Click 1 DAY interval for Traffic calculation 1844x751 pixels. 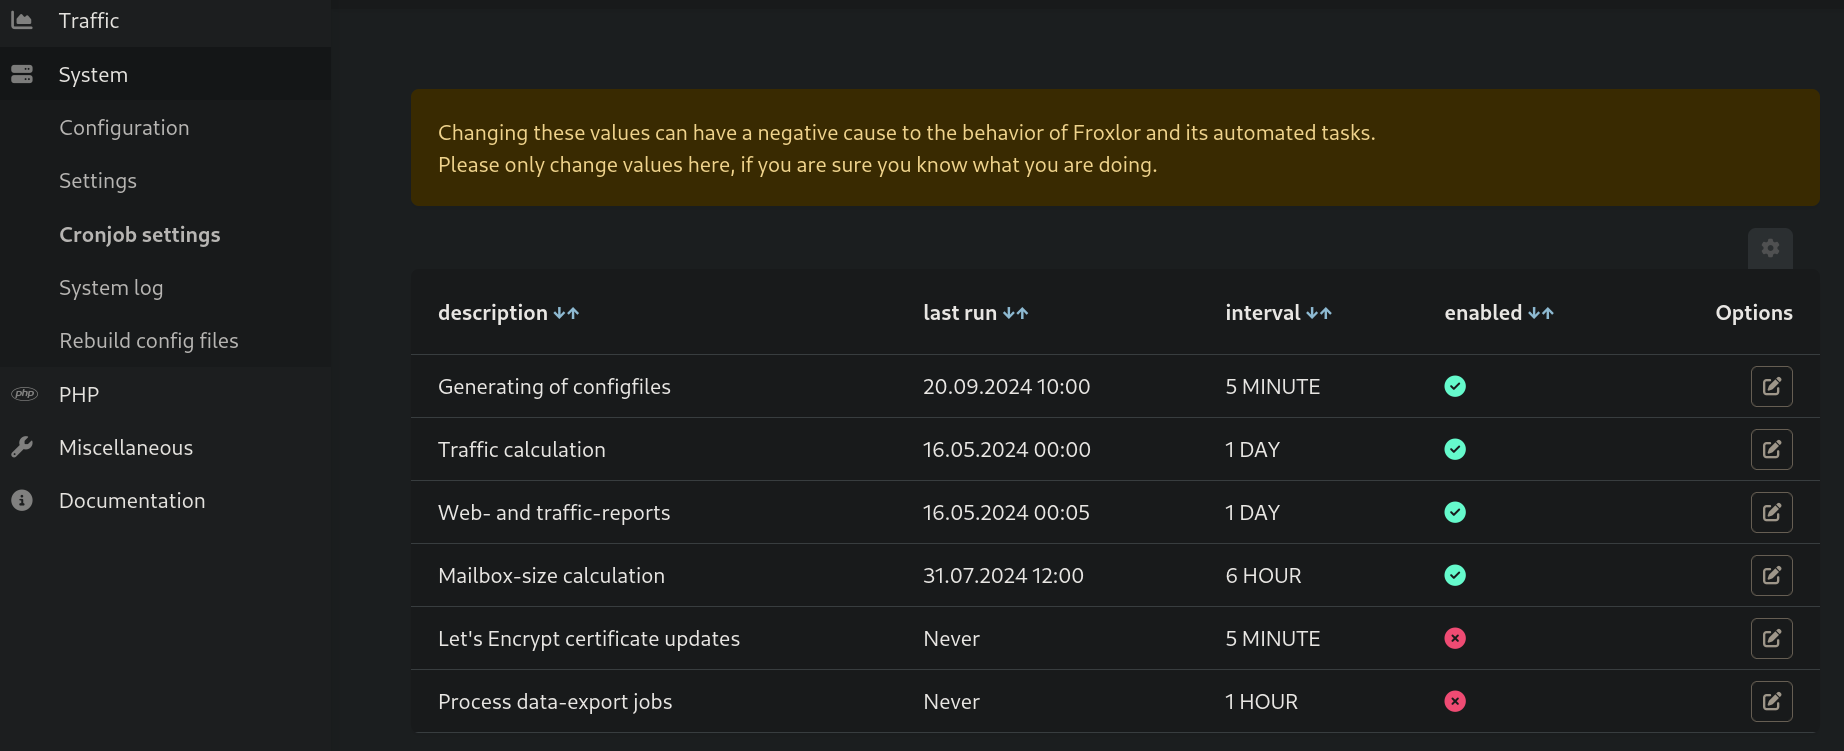point(1252,449)
